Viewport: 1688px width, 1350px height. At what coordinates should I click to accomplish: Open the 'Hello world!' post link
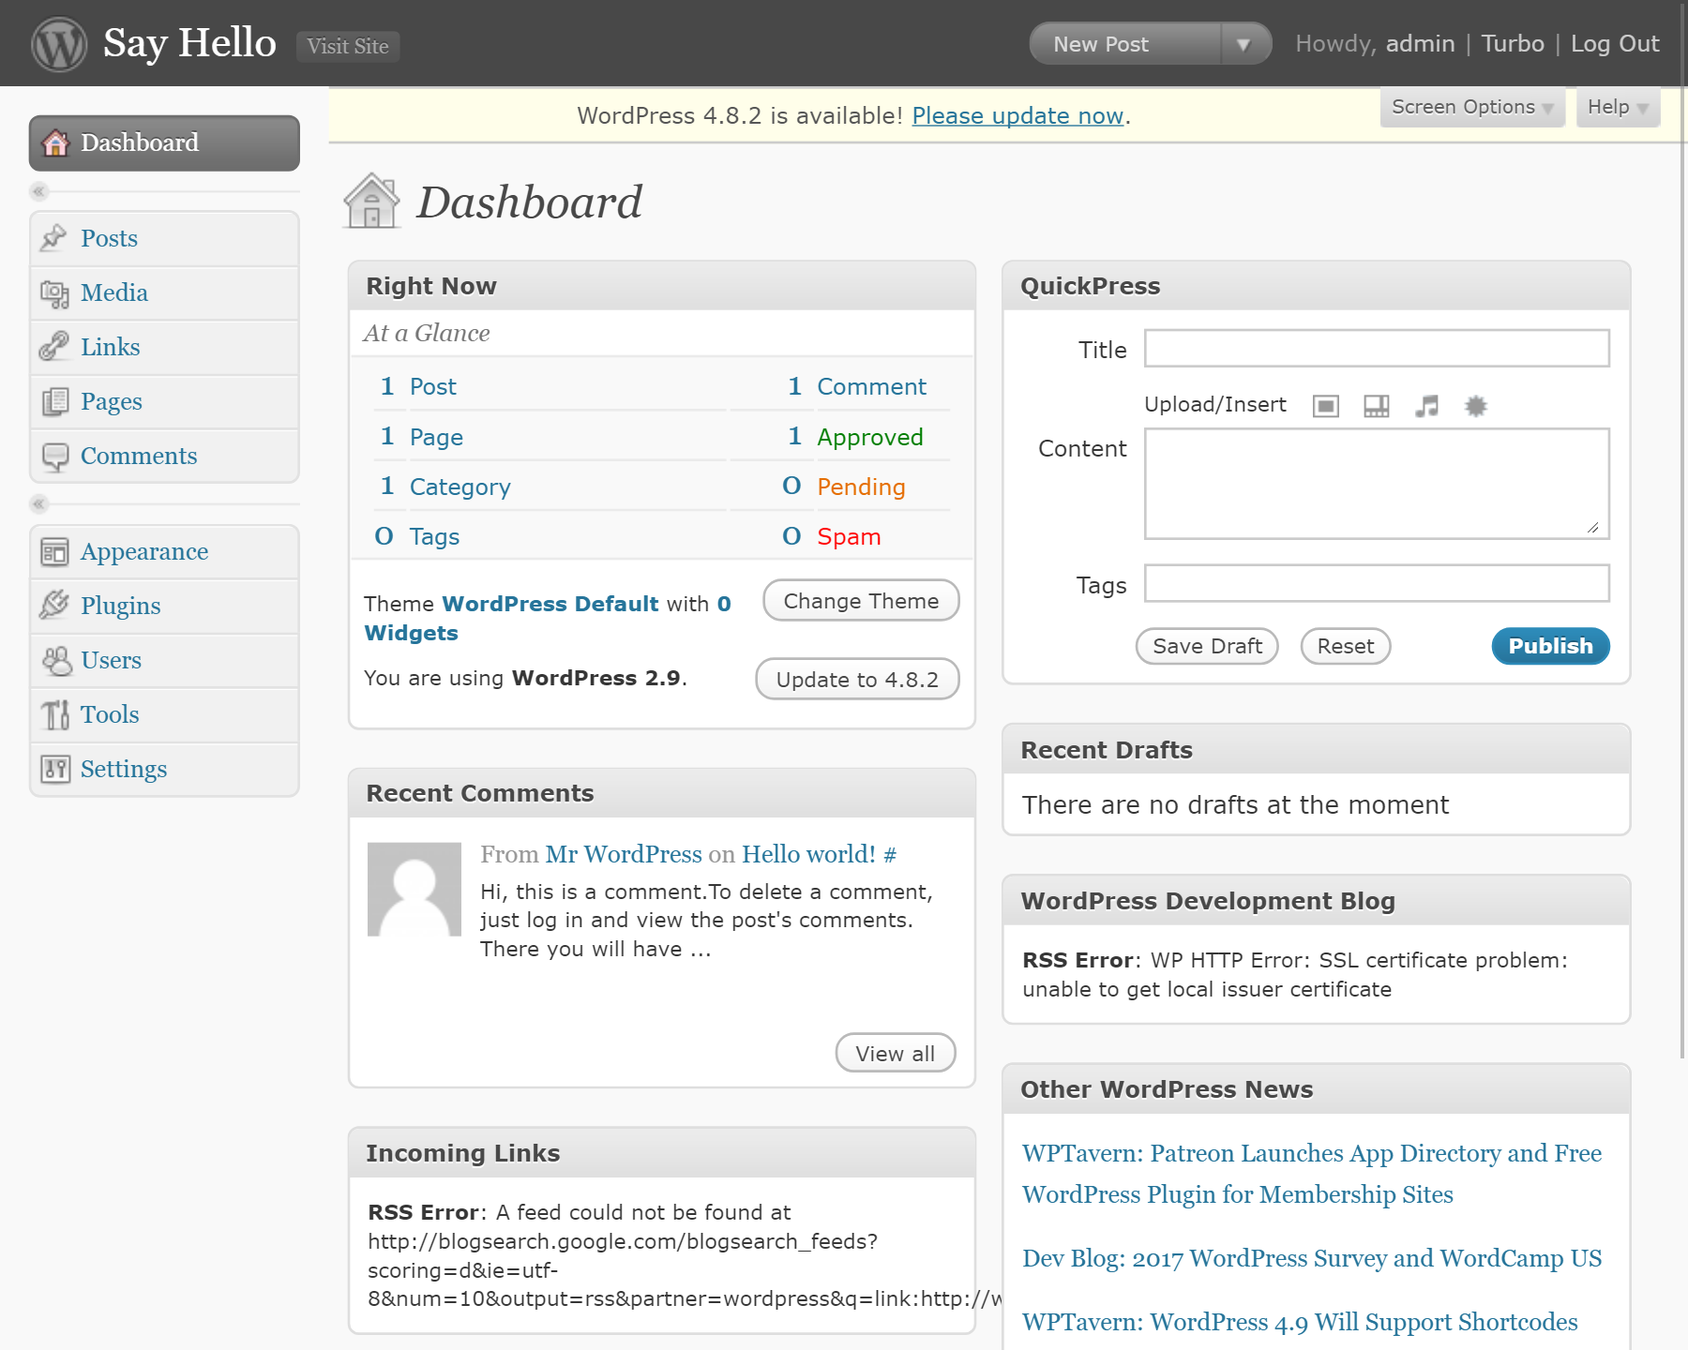(x=808, y=854)
